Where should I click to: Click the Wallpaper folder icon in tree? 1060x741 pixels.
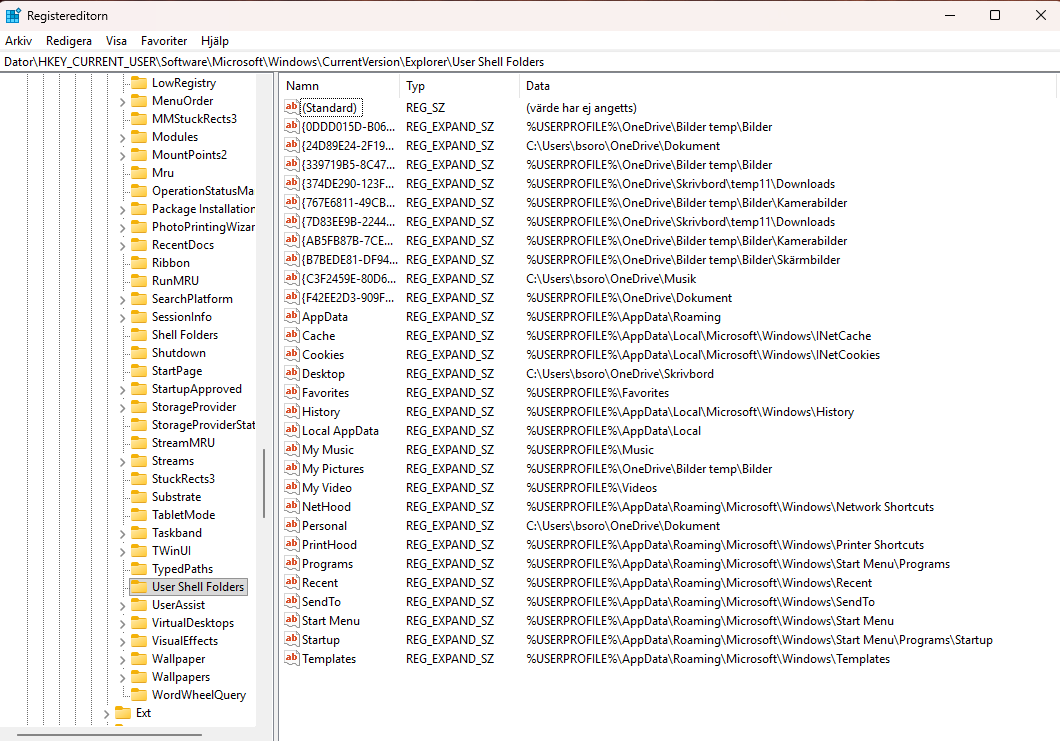pyautogui.click(x=139, y=659)
